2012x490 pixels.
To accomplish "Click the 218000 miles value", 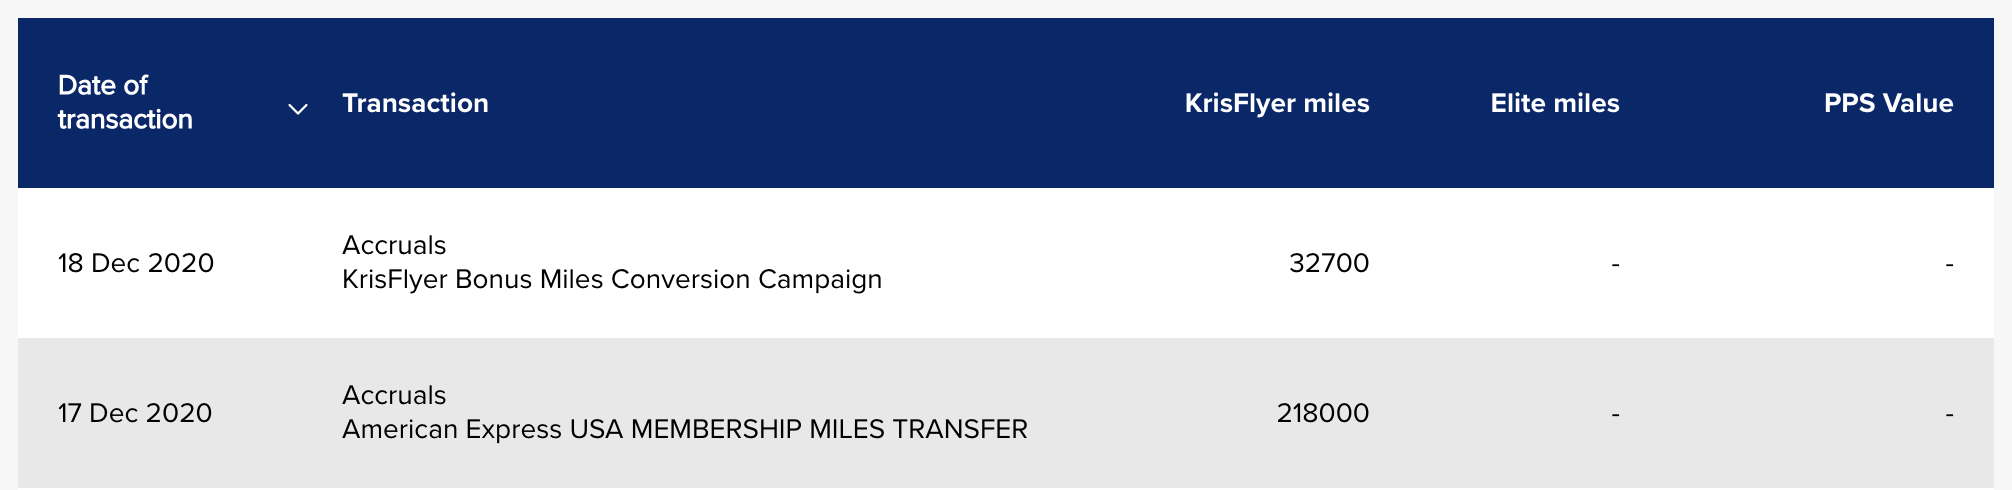I will point(1322,413).
